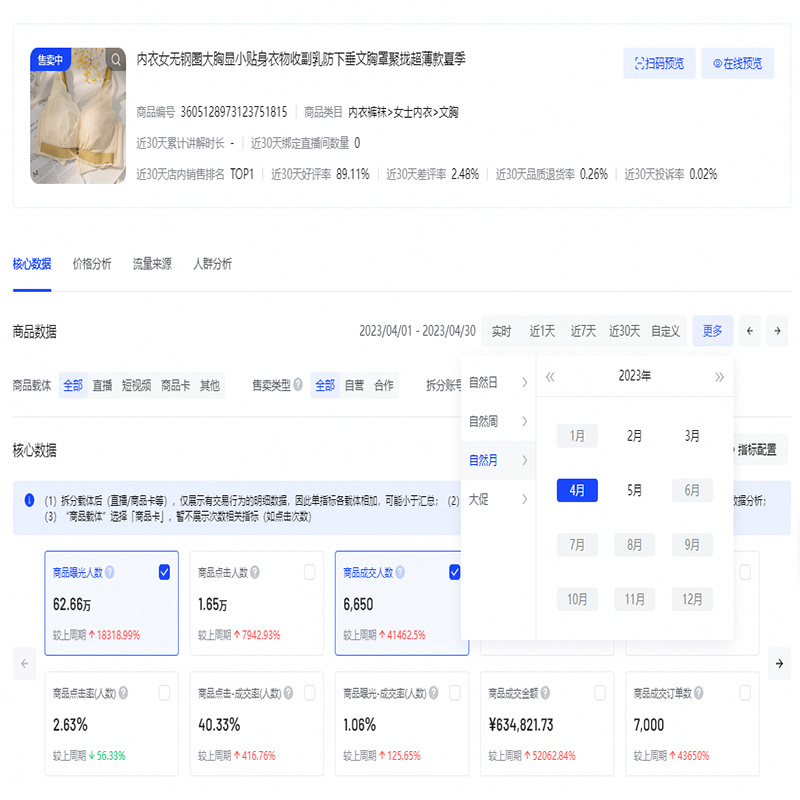
Task: Go to next period with right arrow
Action: pyautogui.click(x=778, y=331)
